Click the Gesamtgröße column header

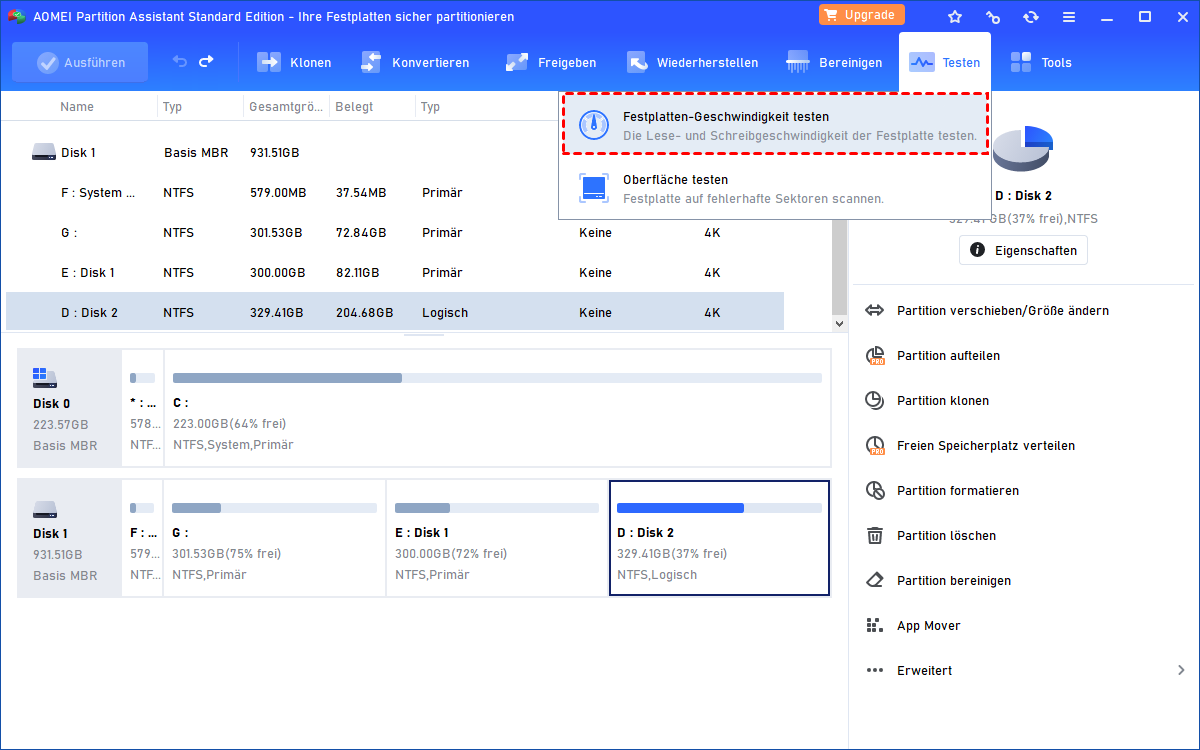[285, 106]
